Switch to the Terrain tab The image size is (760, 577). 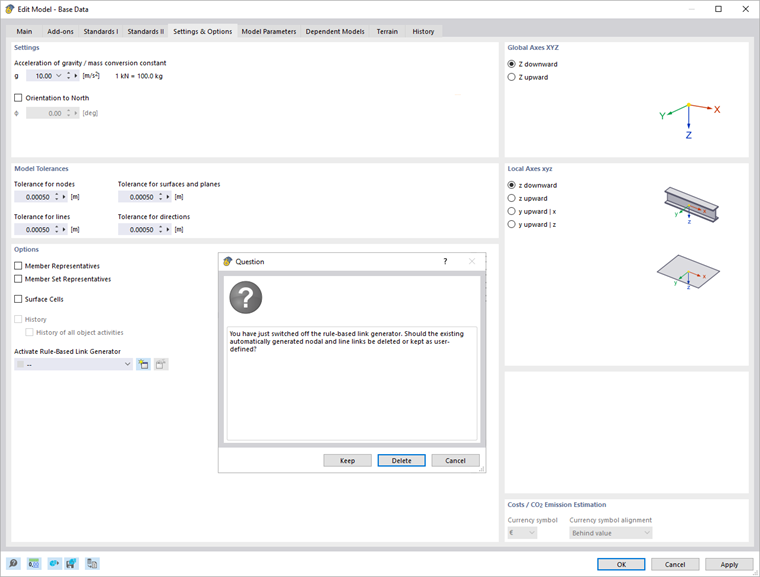(x=387, y=32)
